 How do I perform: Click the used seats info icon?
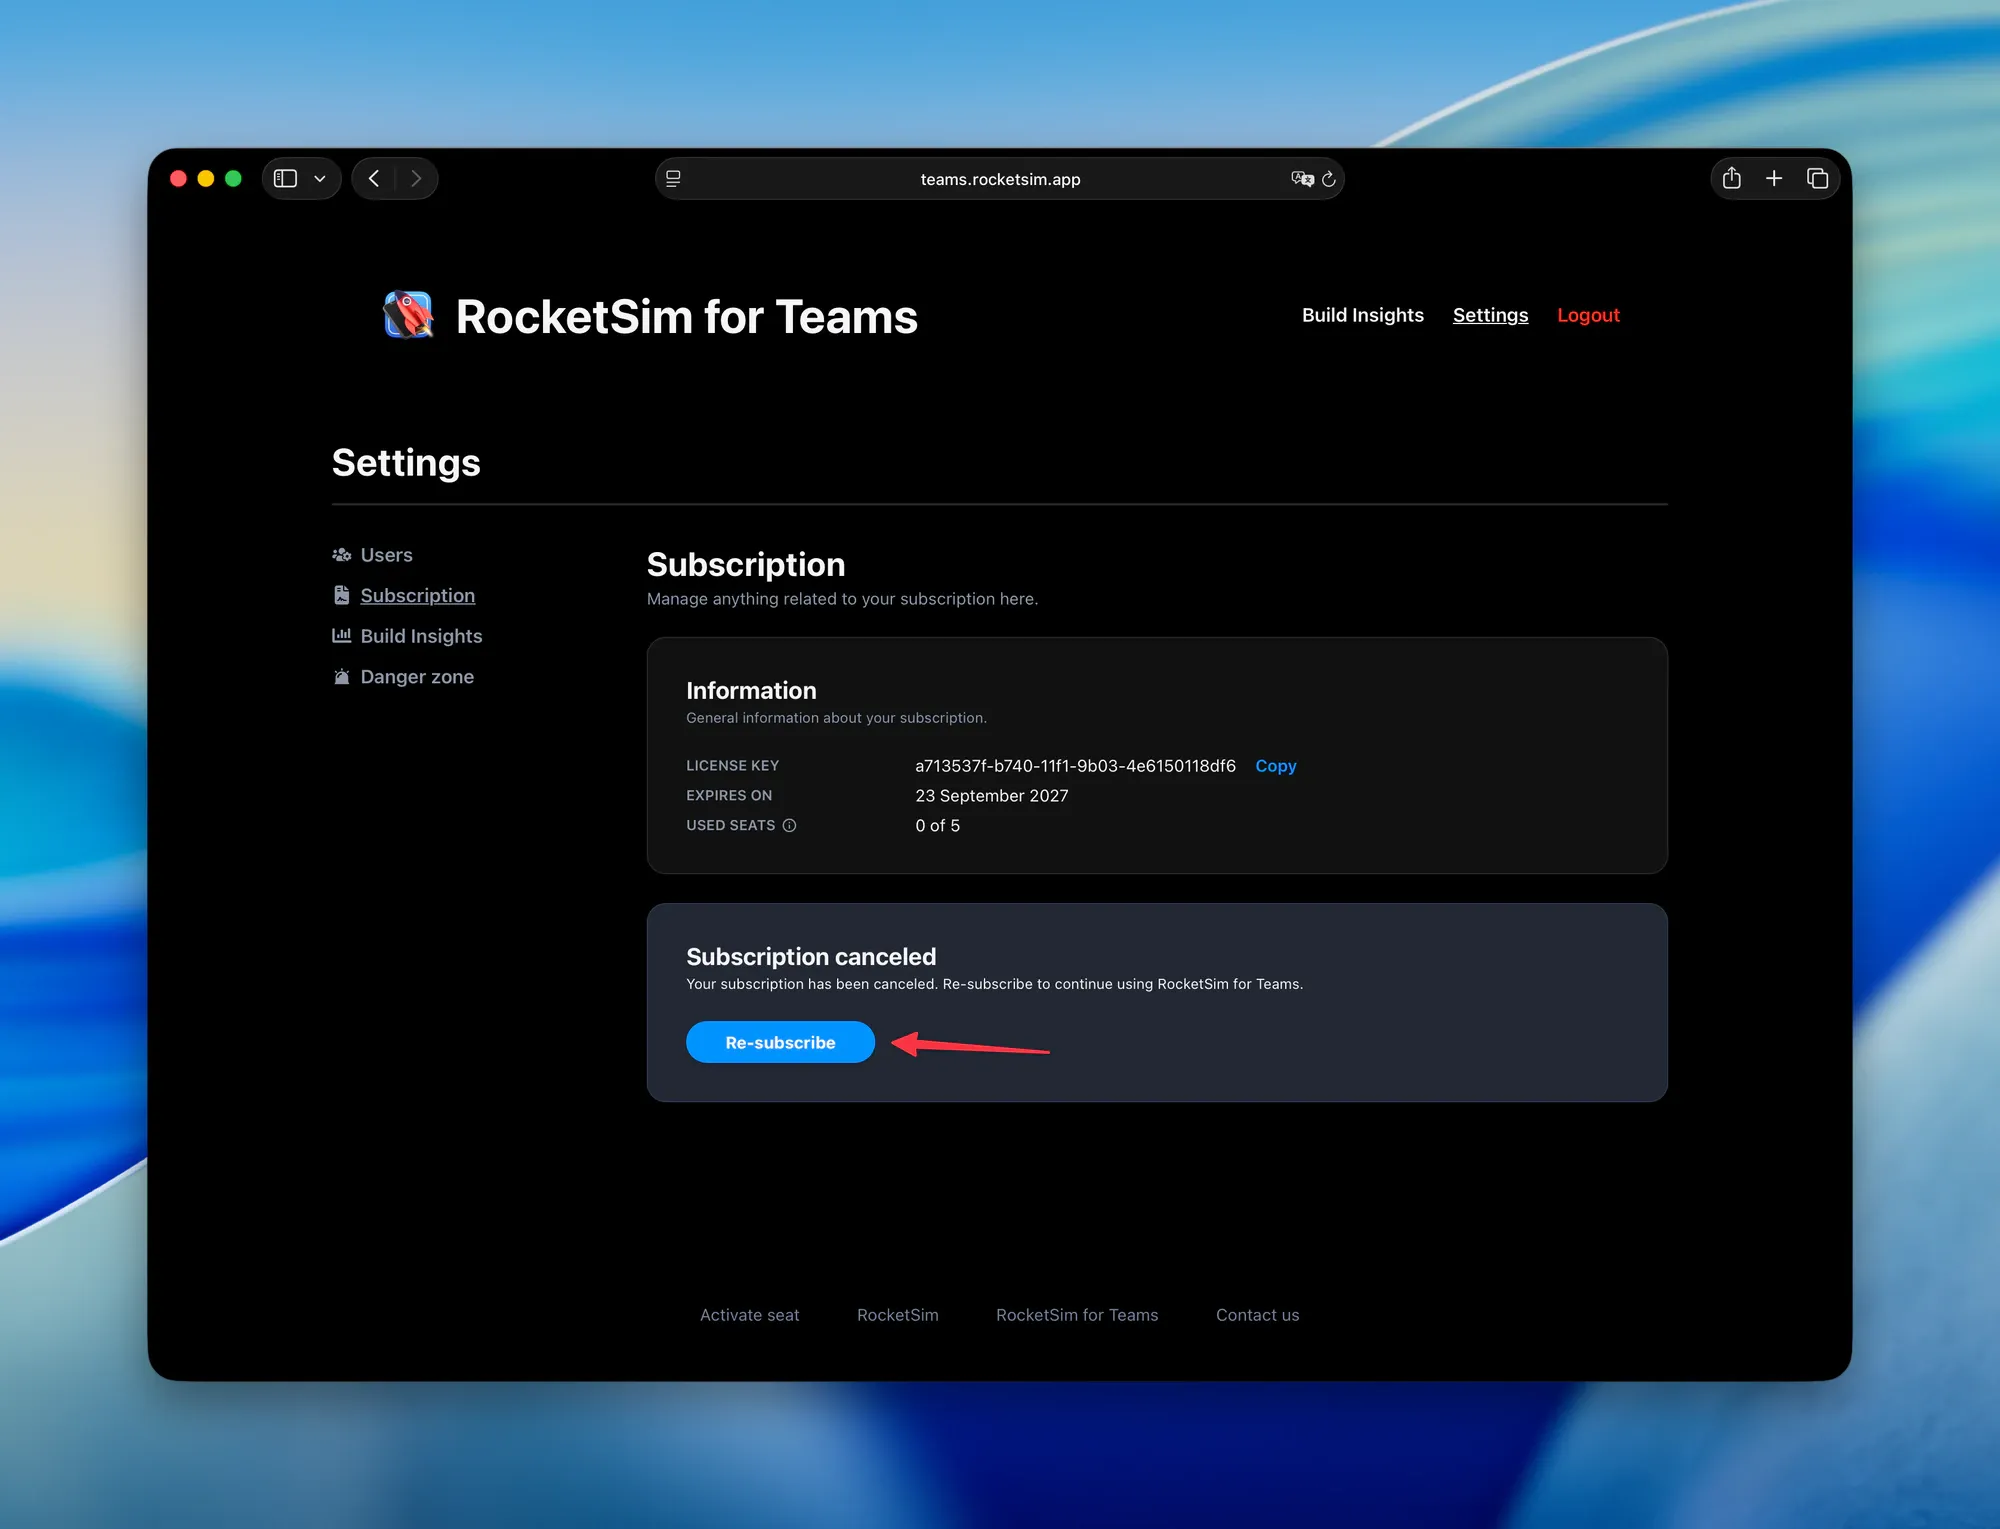coord(789,825)
